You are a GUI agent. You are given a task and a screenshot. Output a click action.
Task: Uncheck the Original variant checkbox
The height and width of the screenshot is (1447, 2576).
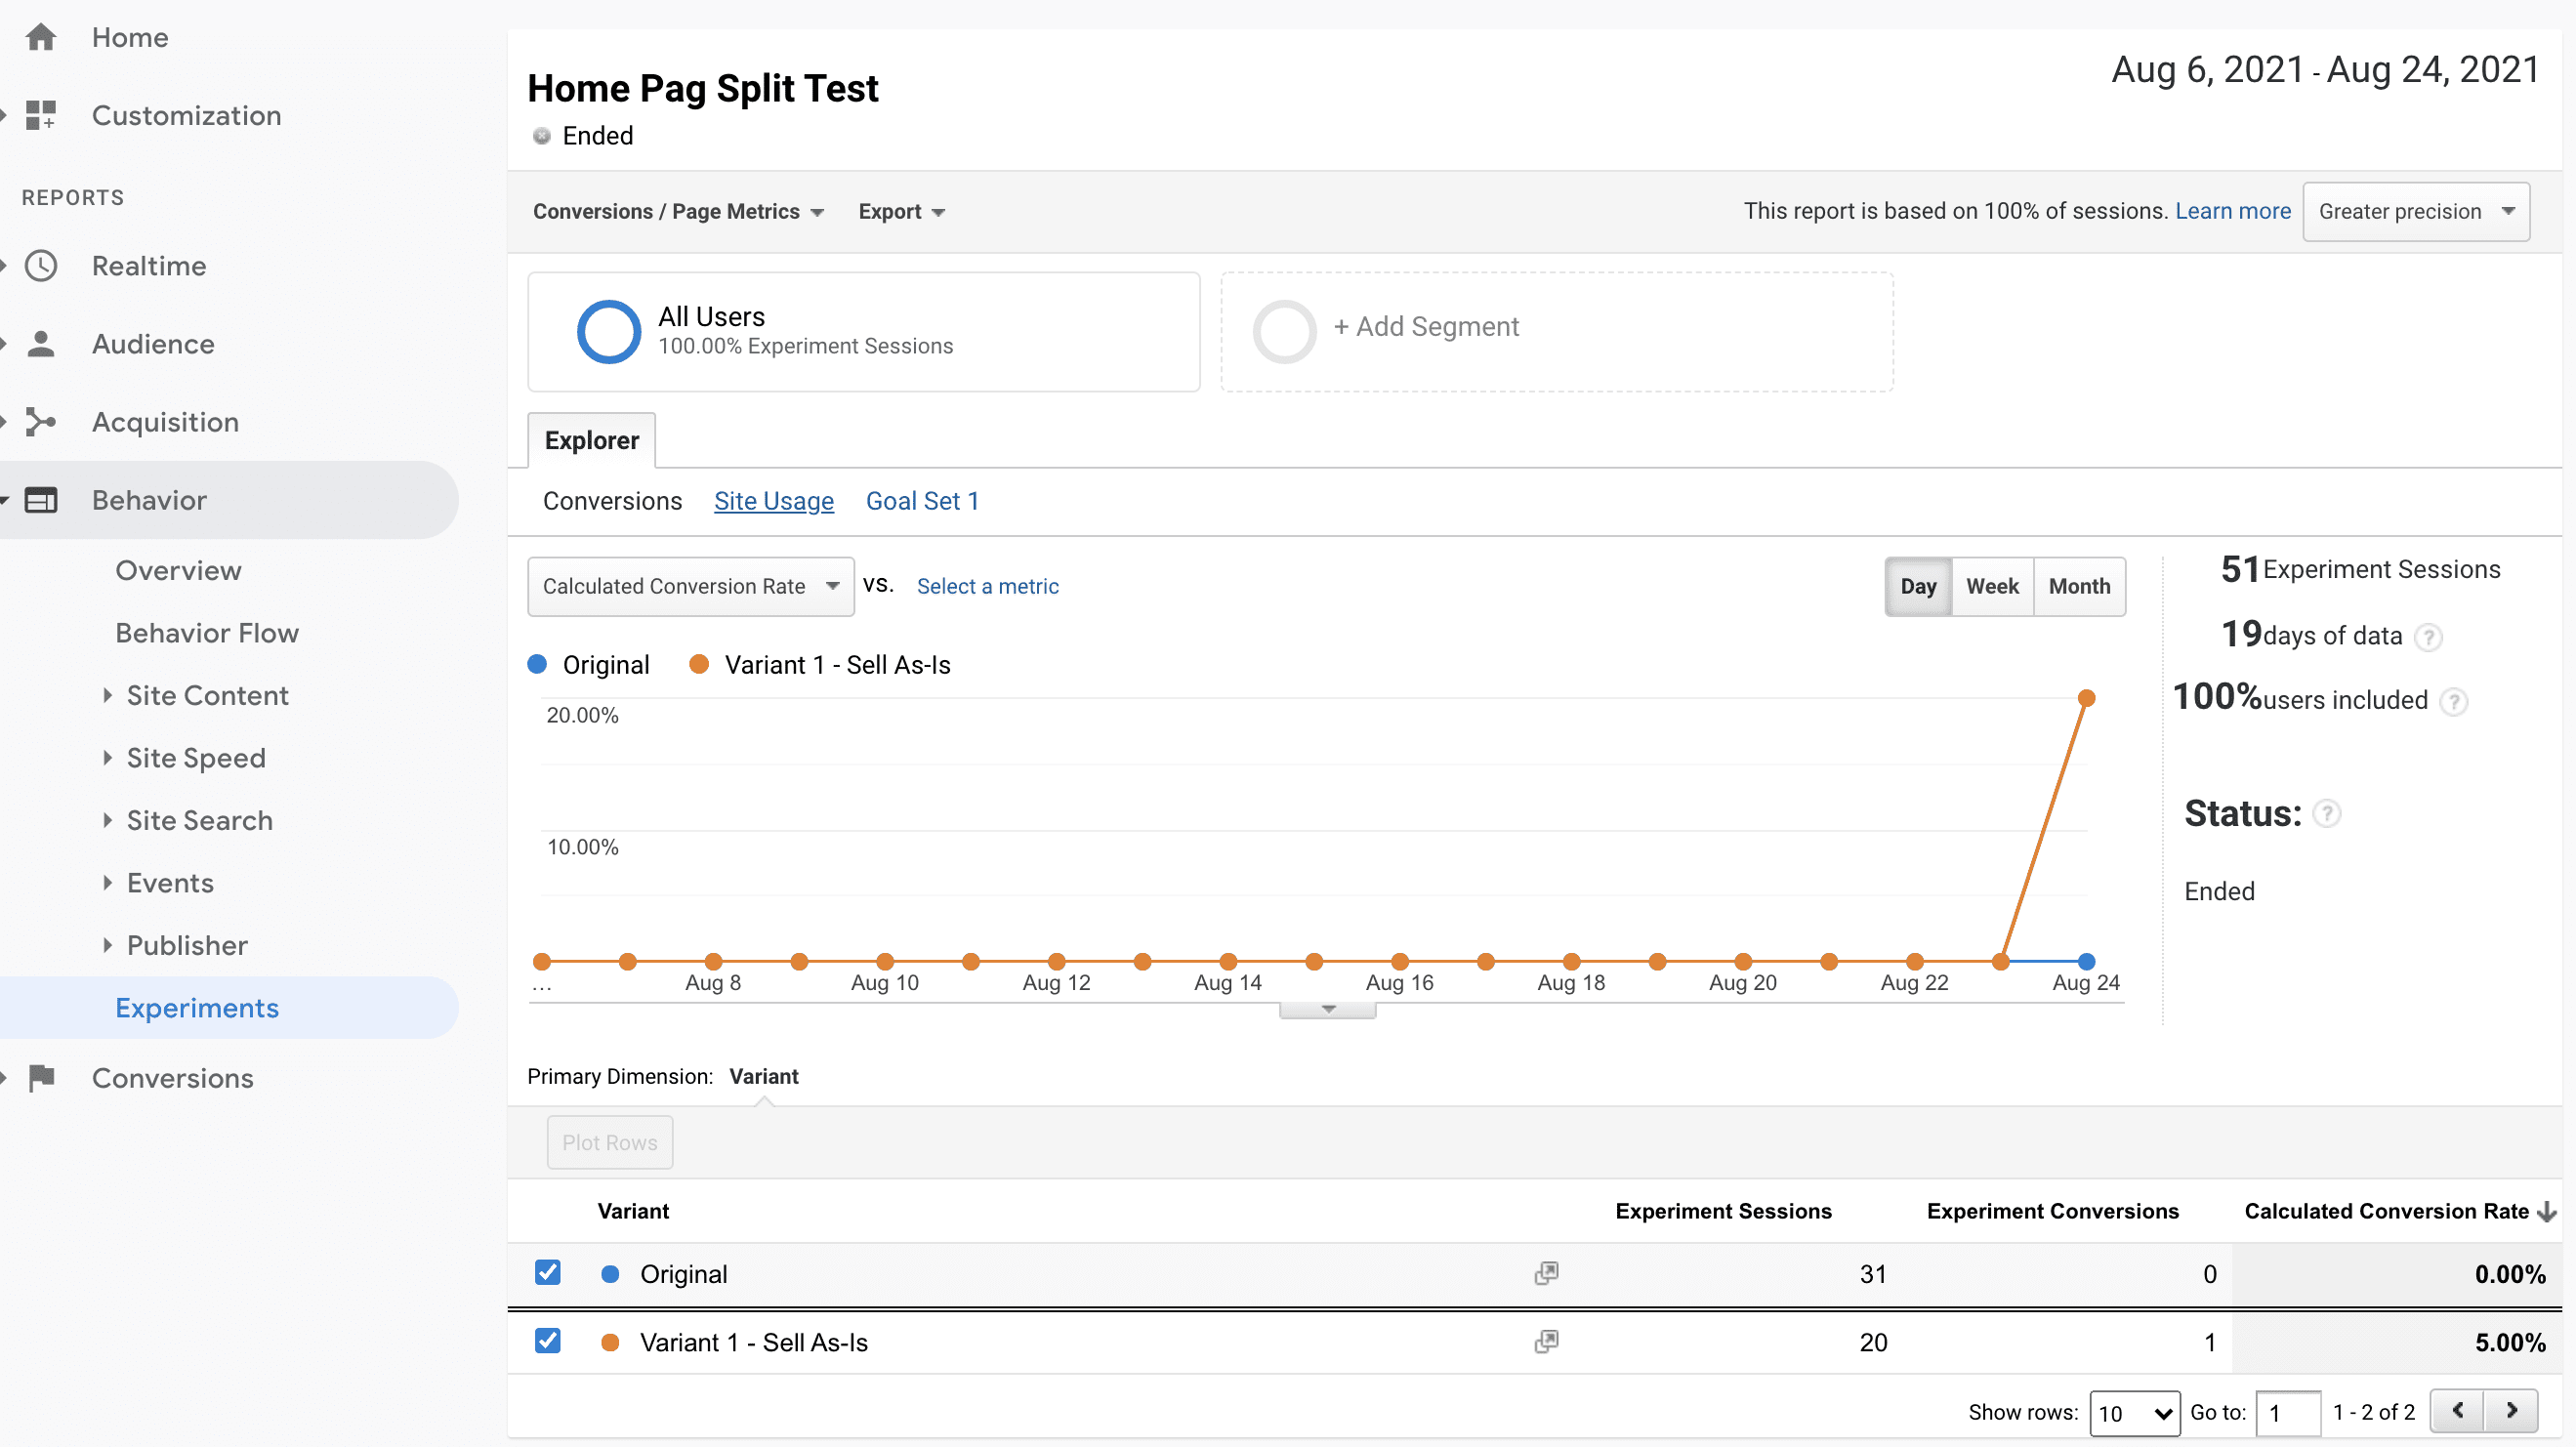pos(547,1272)
